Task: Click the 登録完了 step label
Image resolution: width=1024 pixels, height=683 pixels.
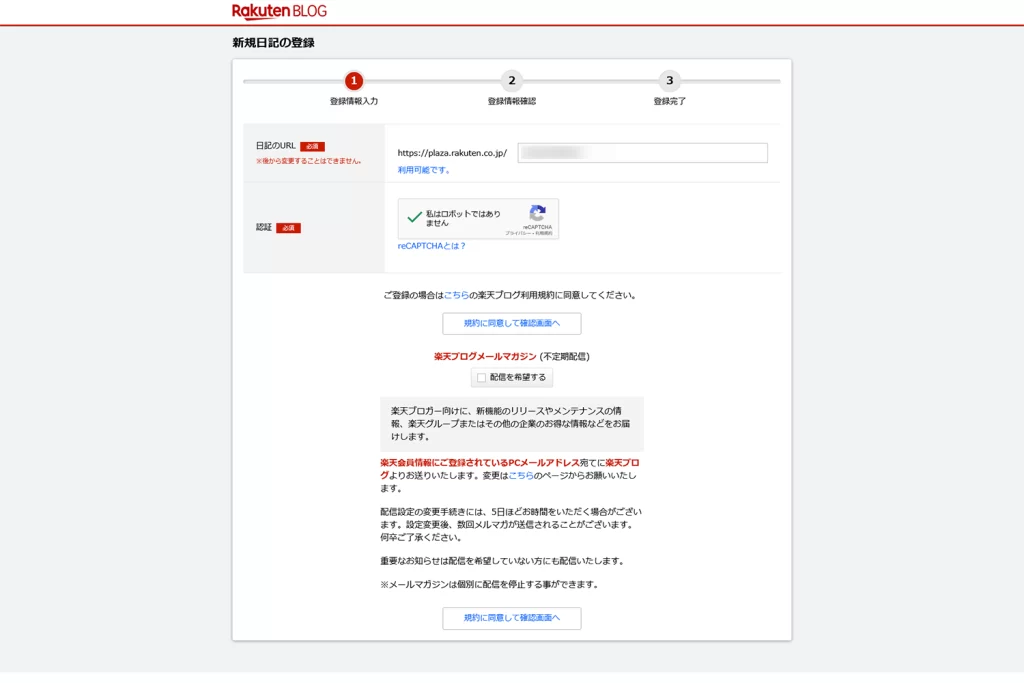Action: point(669,101)
